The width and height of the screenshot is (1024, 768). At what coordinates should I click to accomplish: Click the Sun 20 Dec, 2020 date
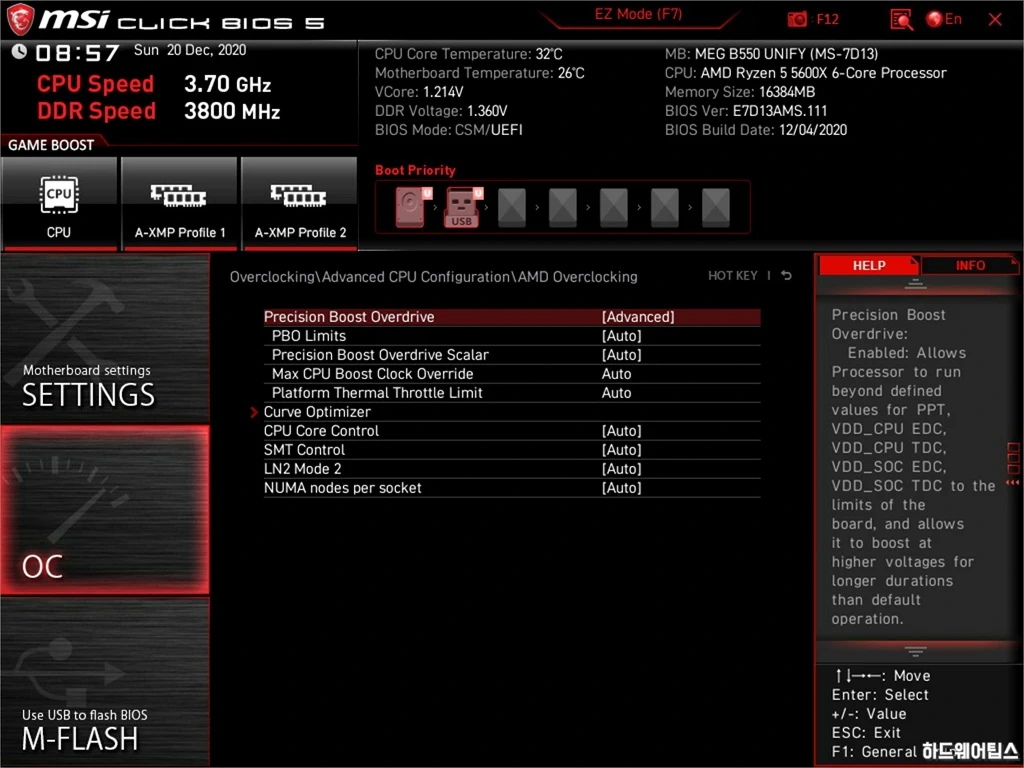[x=190, y=50]
